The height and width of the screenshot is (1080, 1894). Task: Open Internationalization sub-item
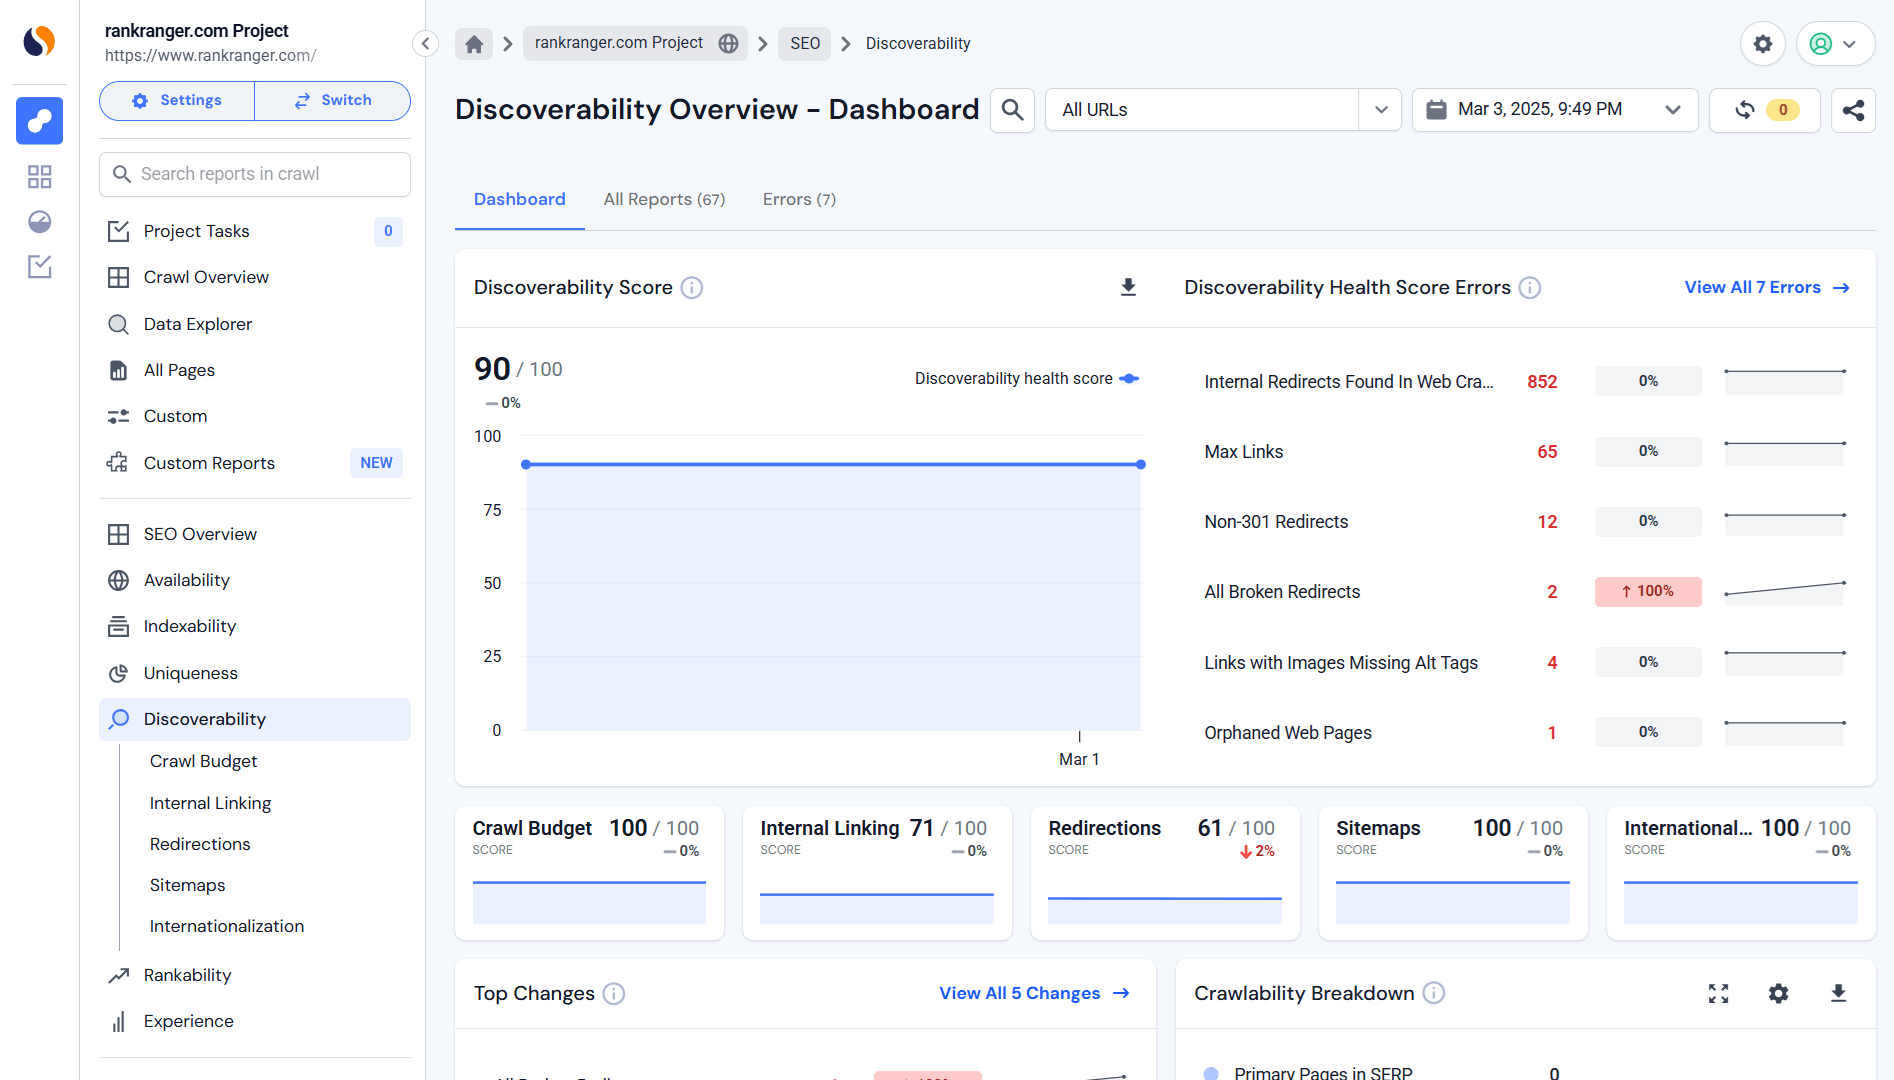[227, 926]
